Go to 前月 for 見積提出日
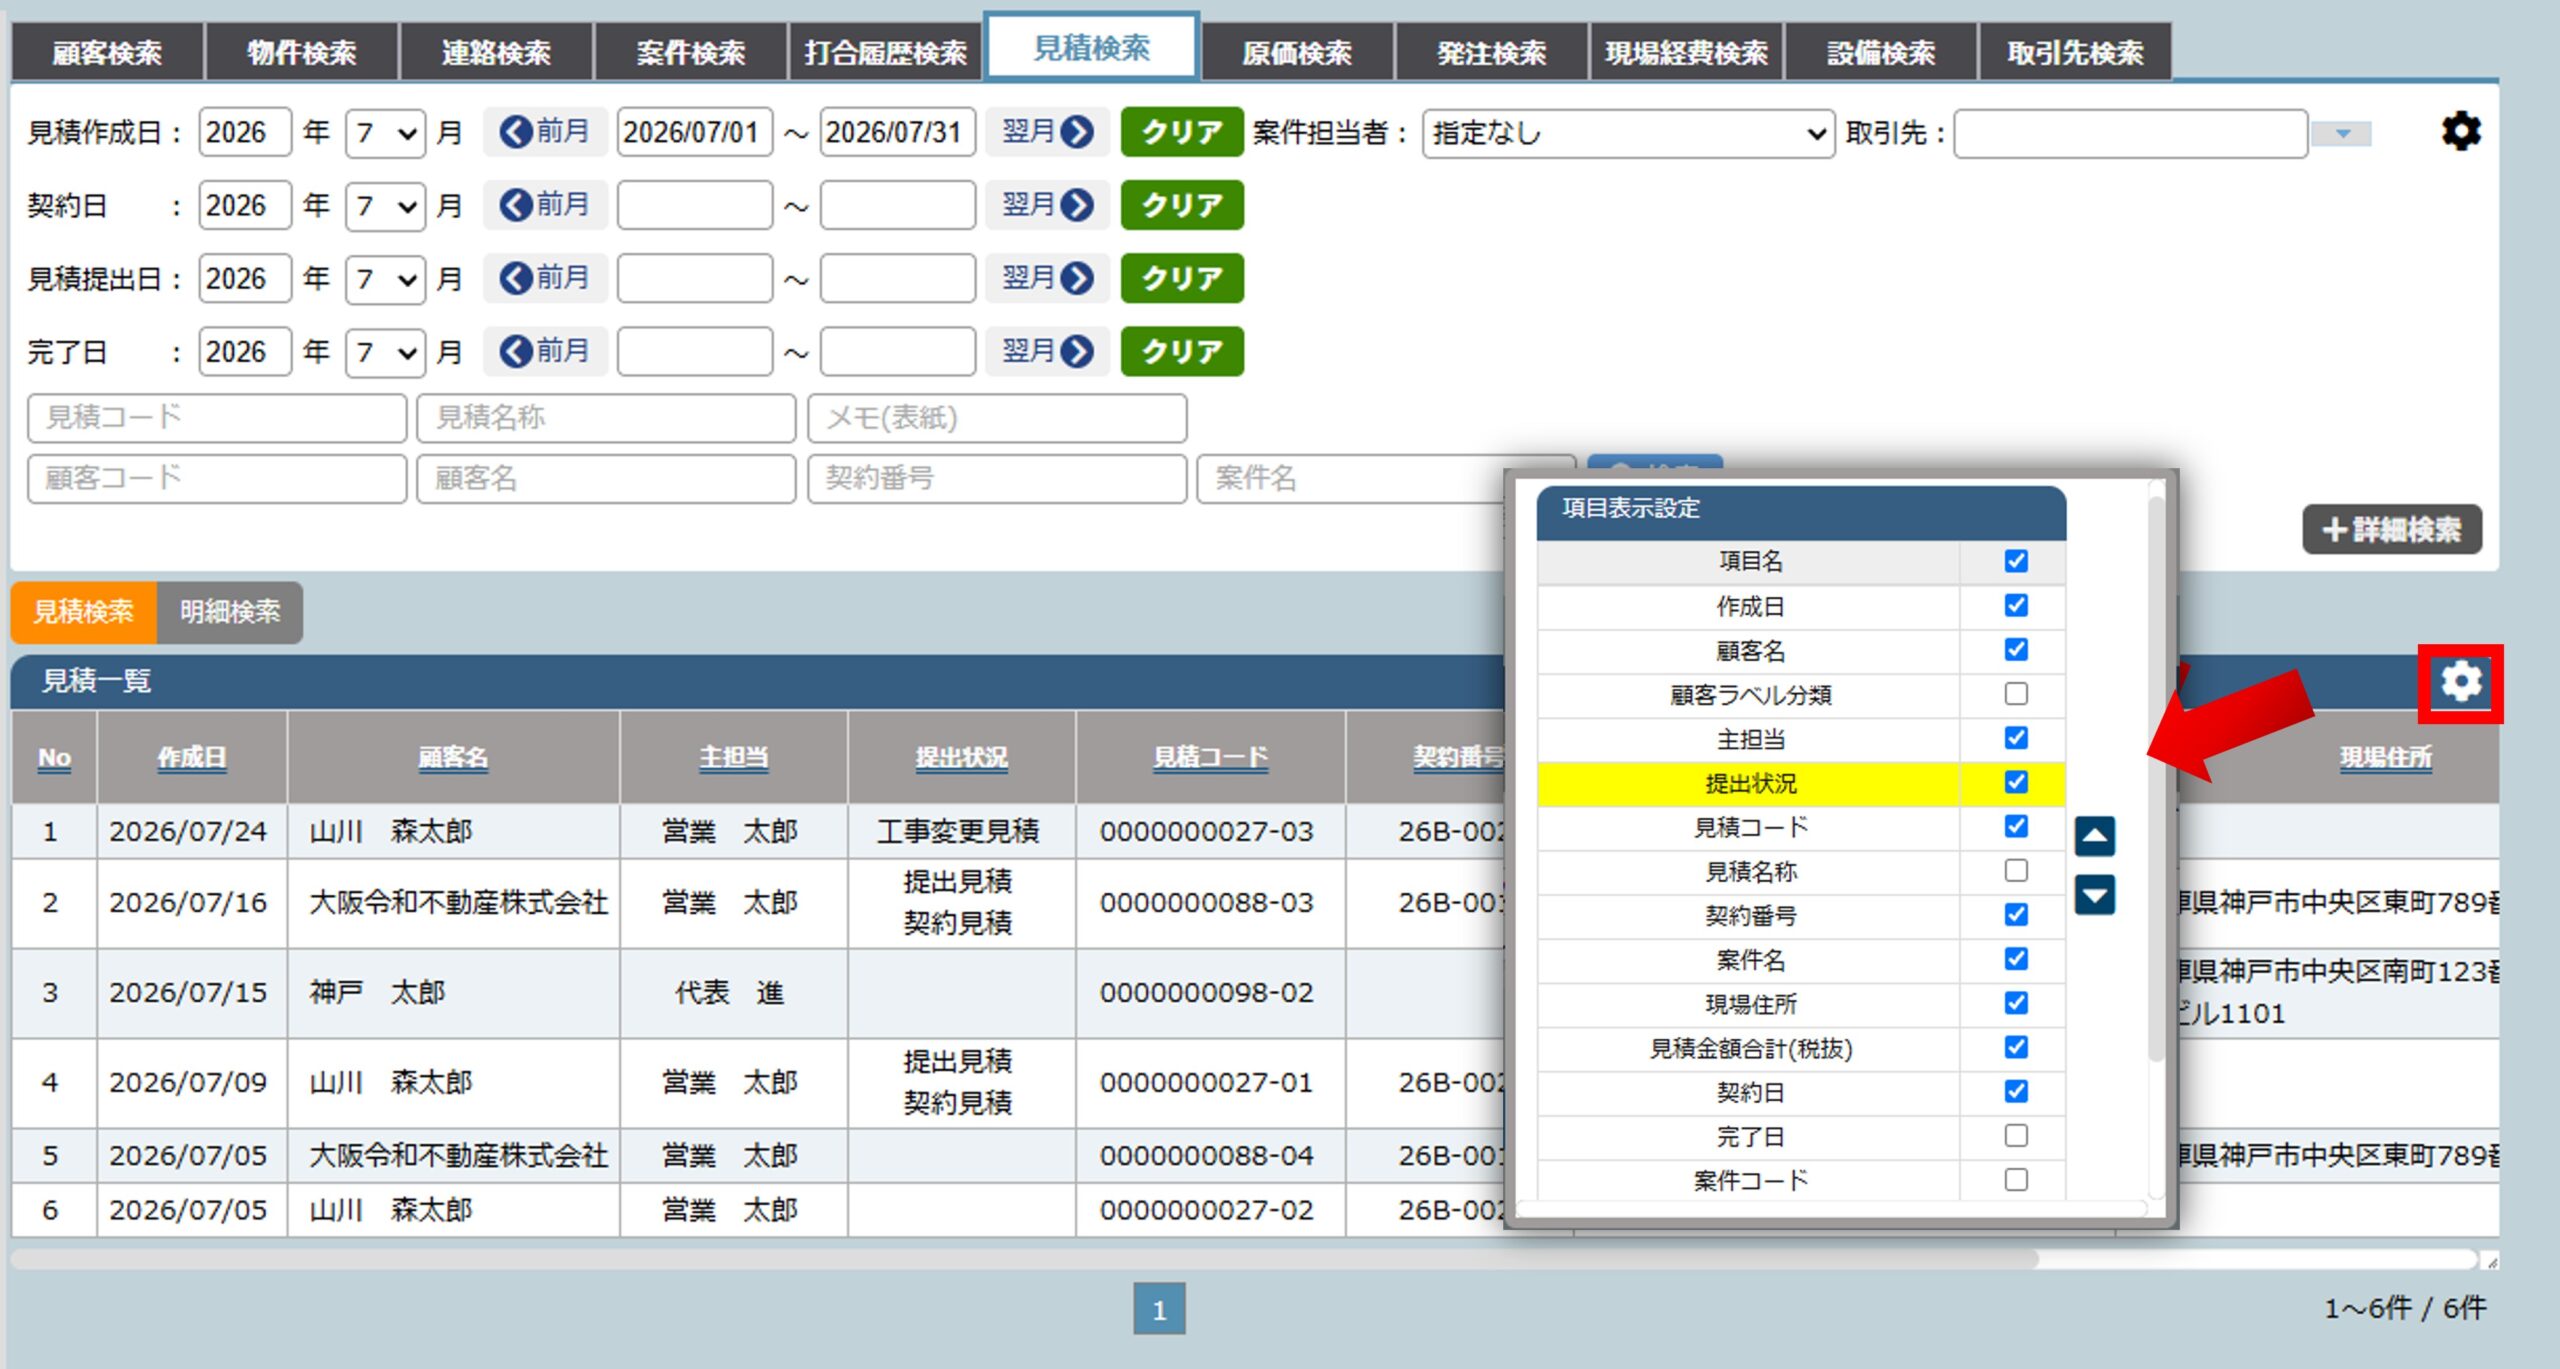Screen dimensions: 2560x1369 545,278
